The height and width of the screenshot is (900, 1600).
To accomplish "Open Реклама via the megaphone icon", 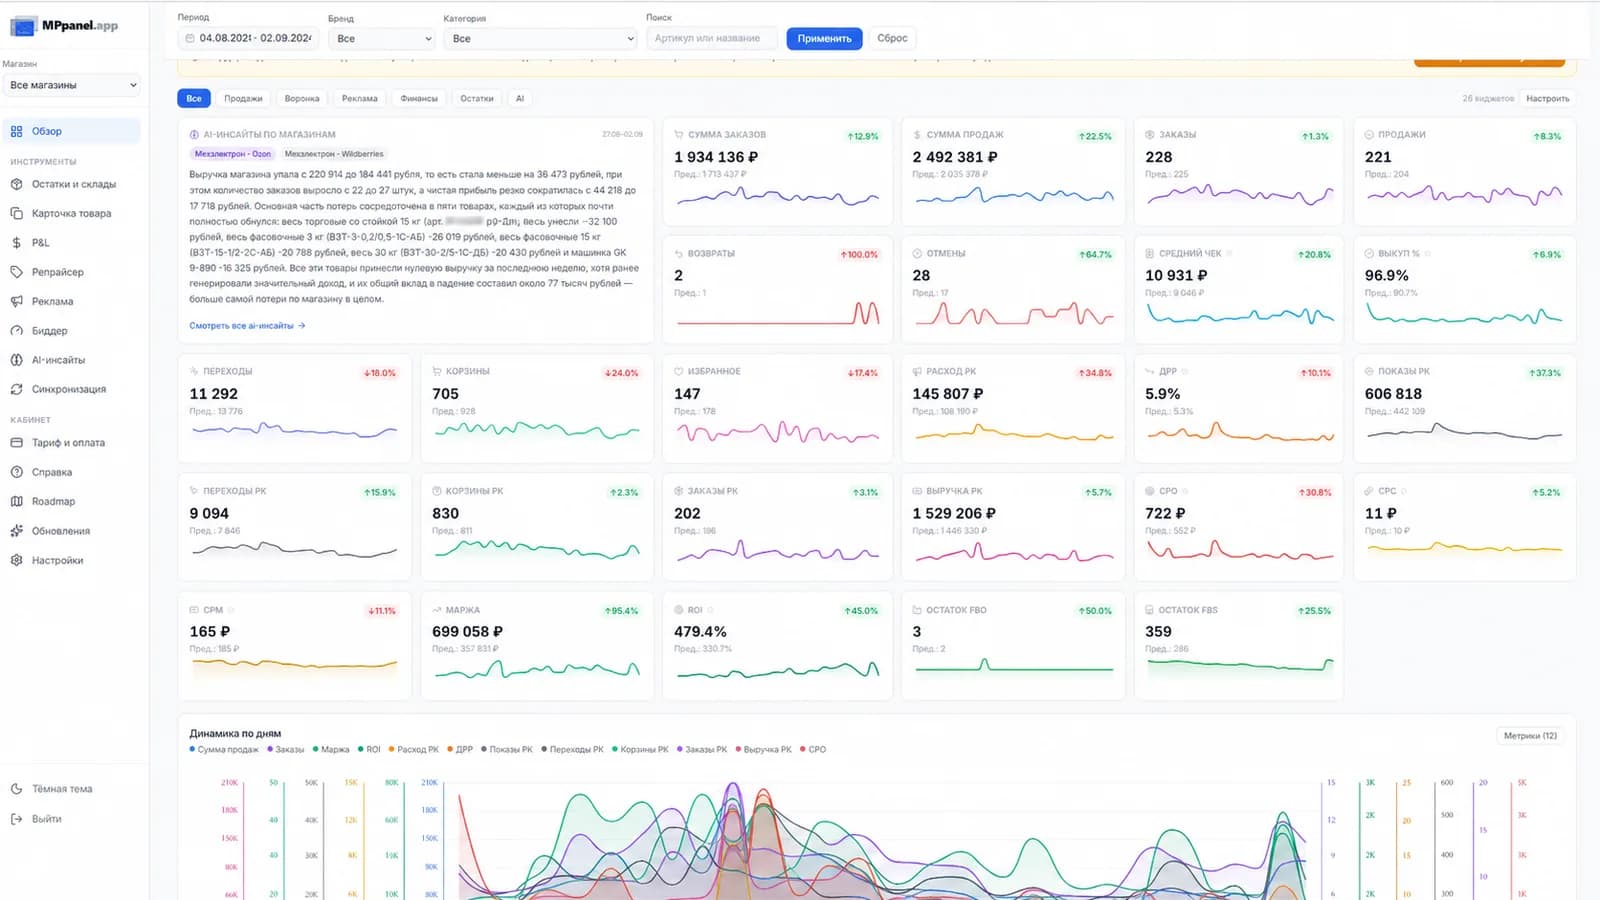I will click(16, 301).
